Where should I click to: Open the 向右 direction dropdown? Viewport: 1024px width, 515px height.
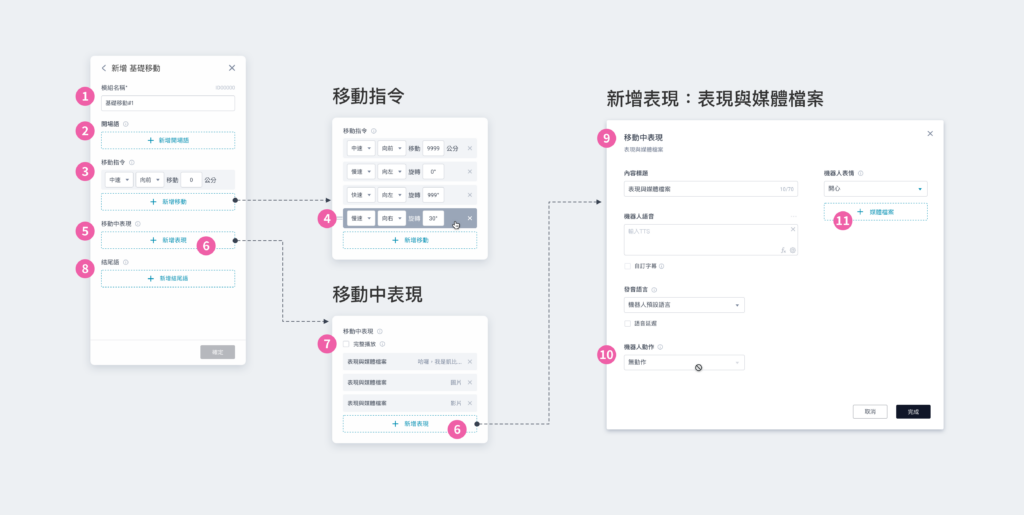(392, 218)
